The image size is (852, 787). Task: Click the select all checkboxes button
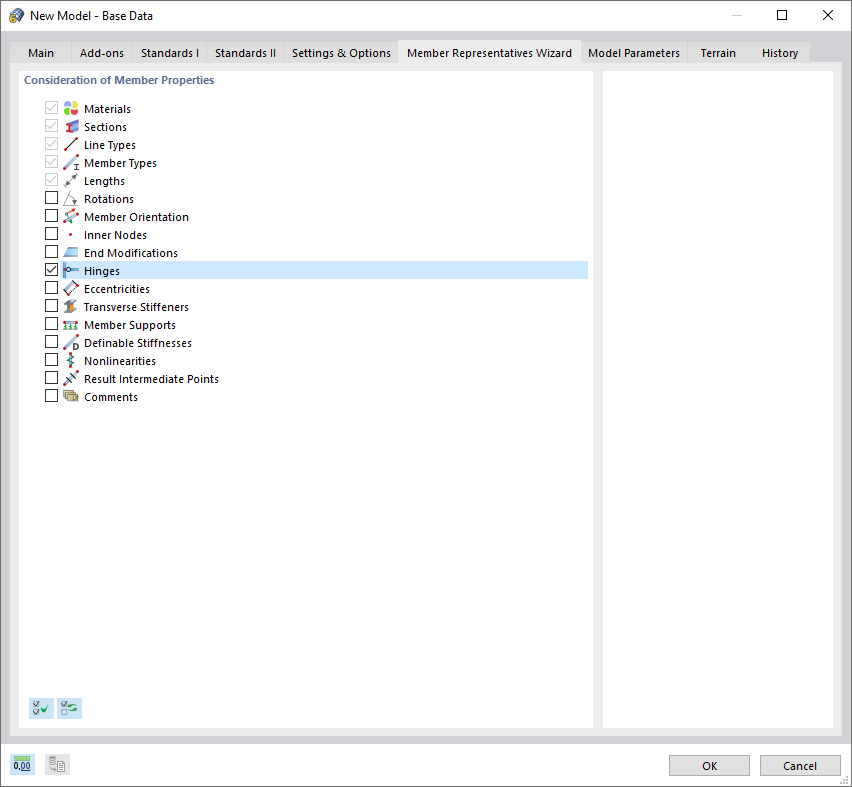coord(41,708)
